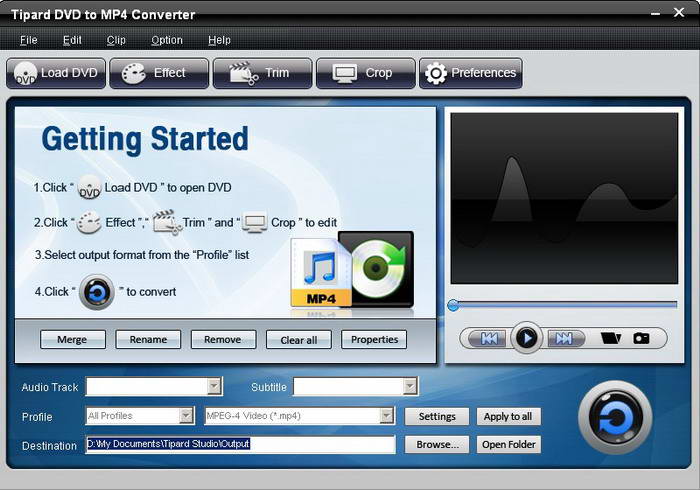Minimize the converter window
The image size is (700, 490).
655,13
